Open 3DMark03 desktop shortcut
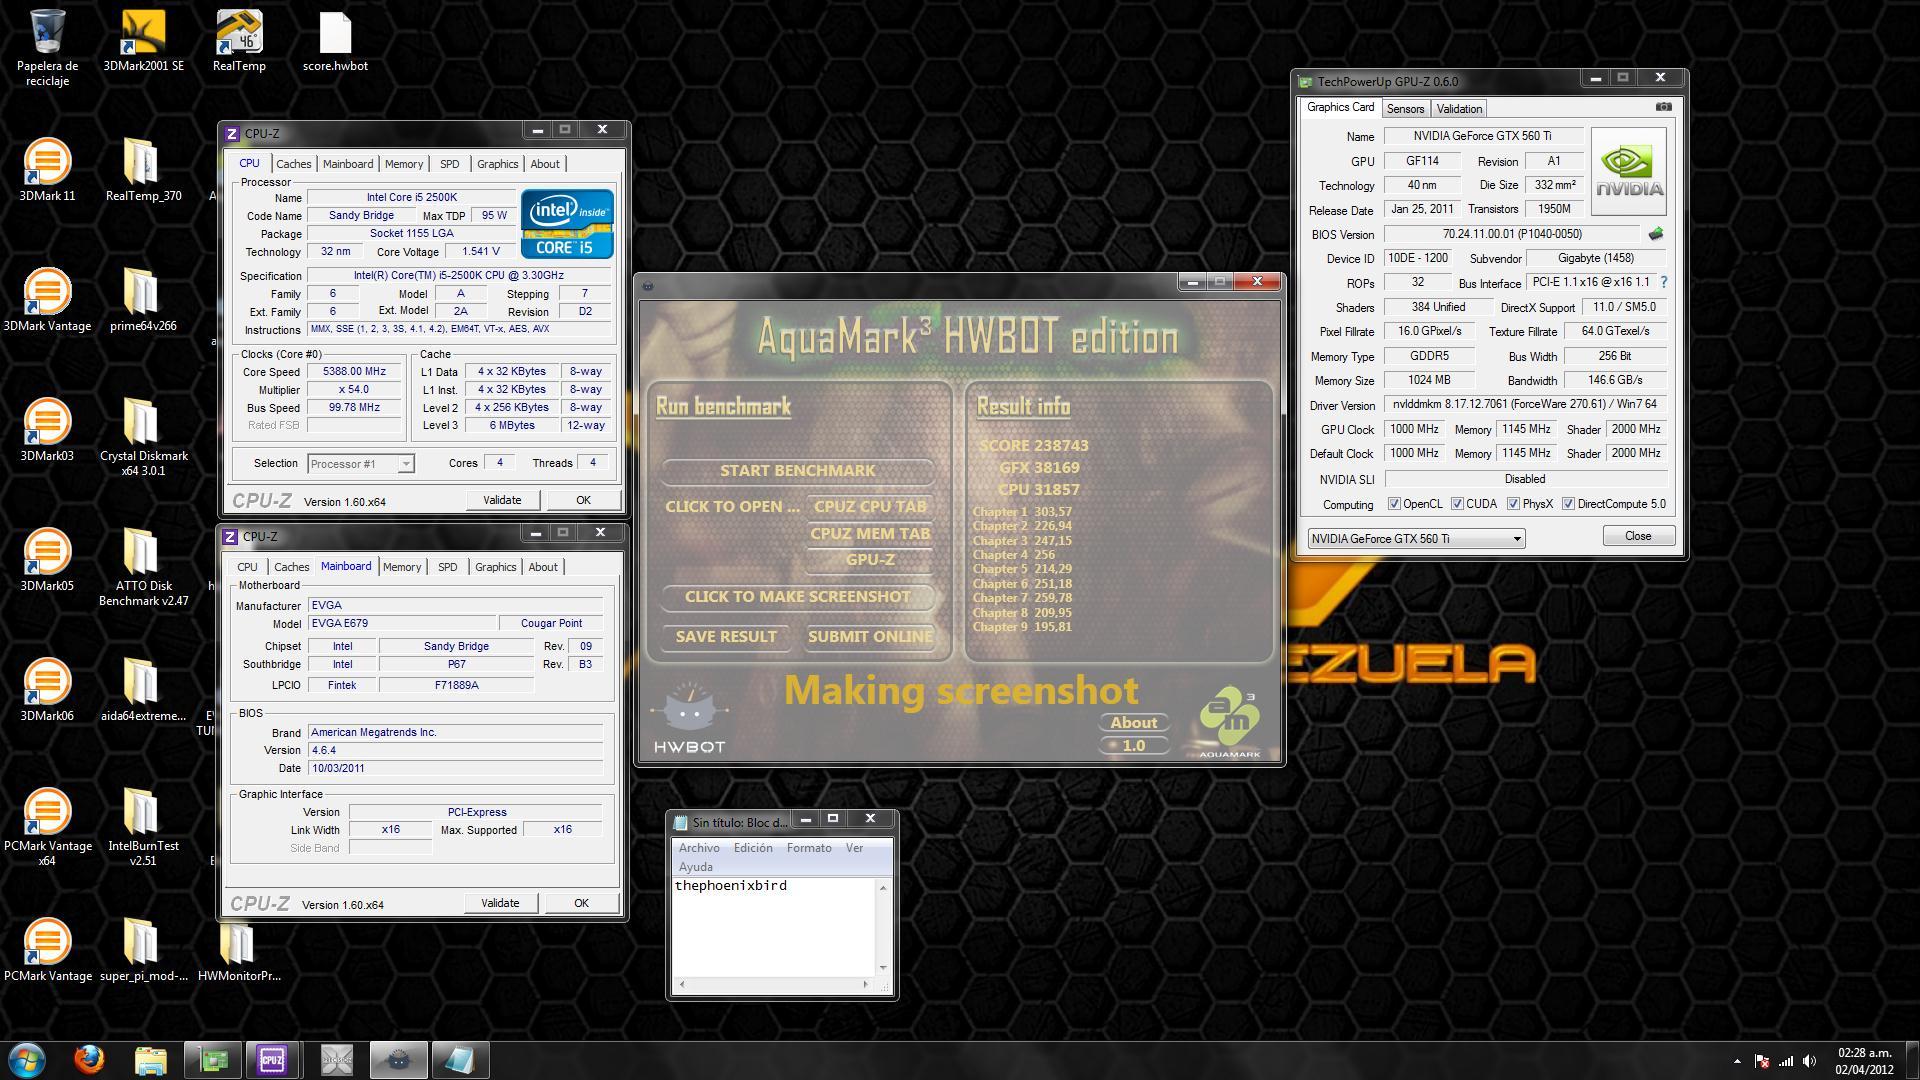 pos(47,430)
